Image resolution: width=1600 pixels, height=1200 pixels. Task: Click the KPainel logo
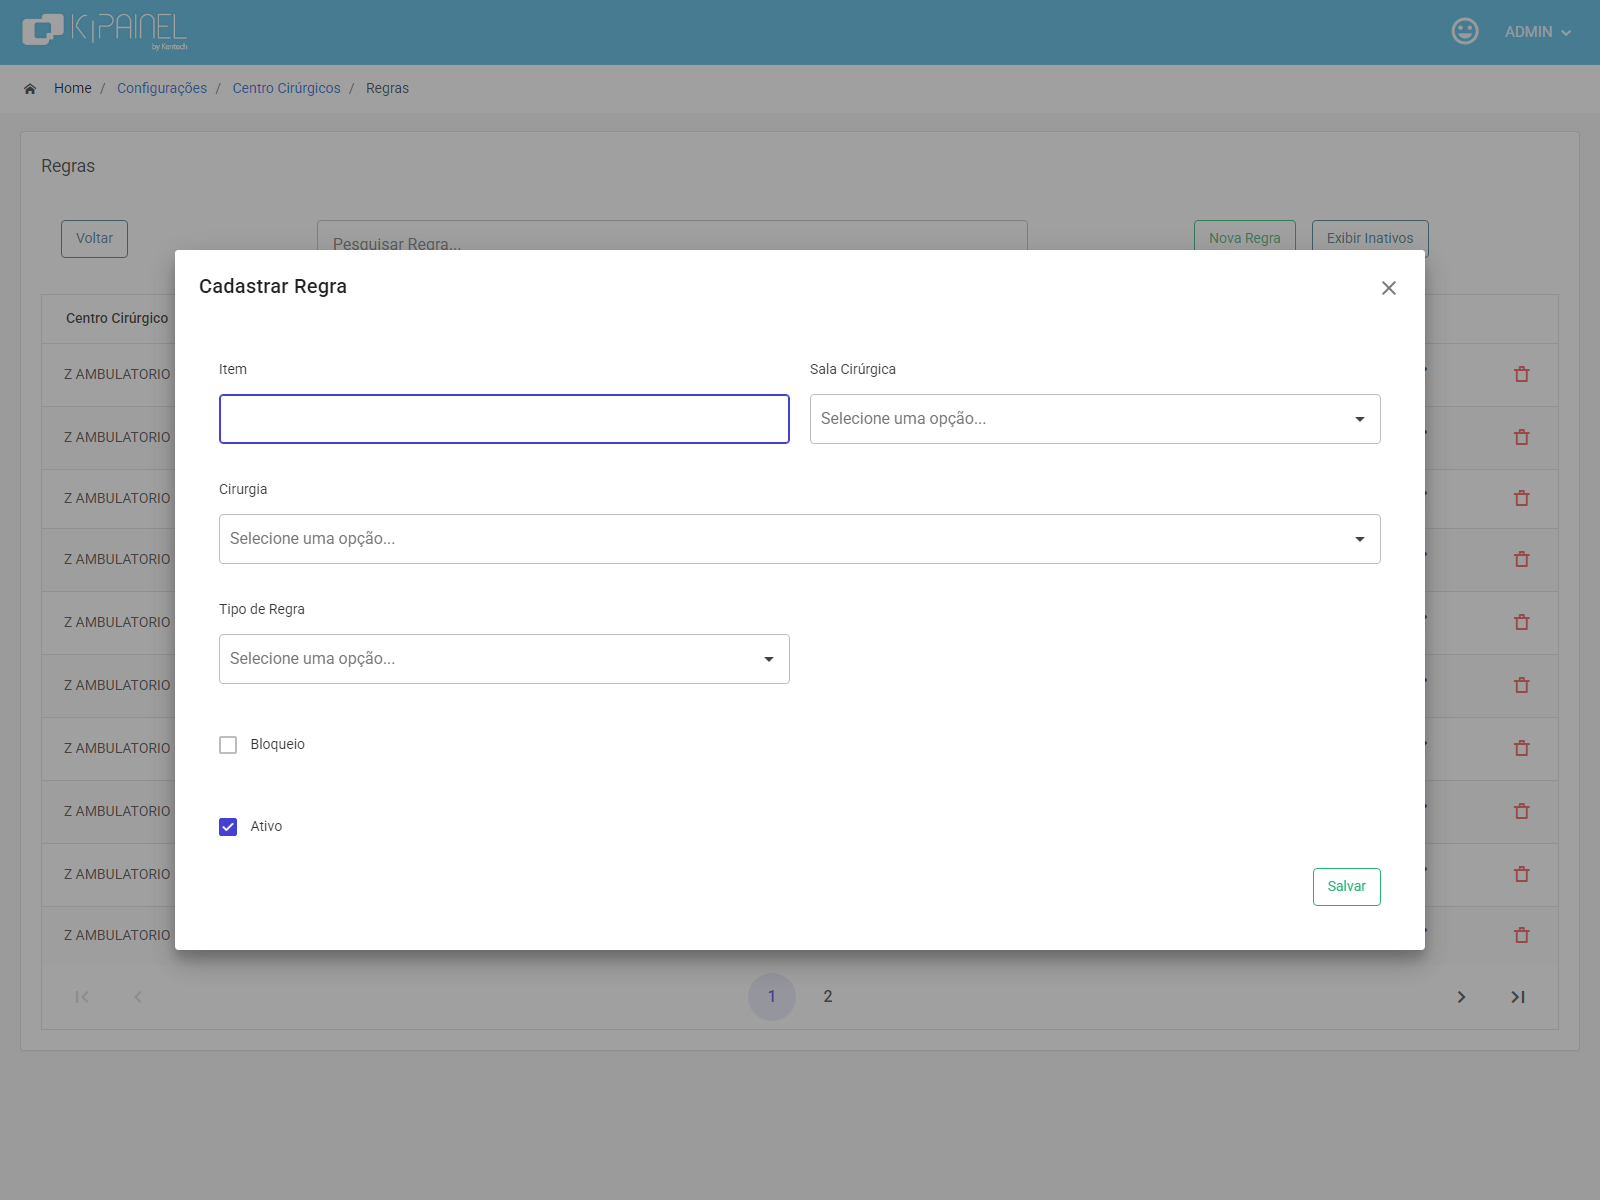coord(105,31)
